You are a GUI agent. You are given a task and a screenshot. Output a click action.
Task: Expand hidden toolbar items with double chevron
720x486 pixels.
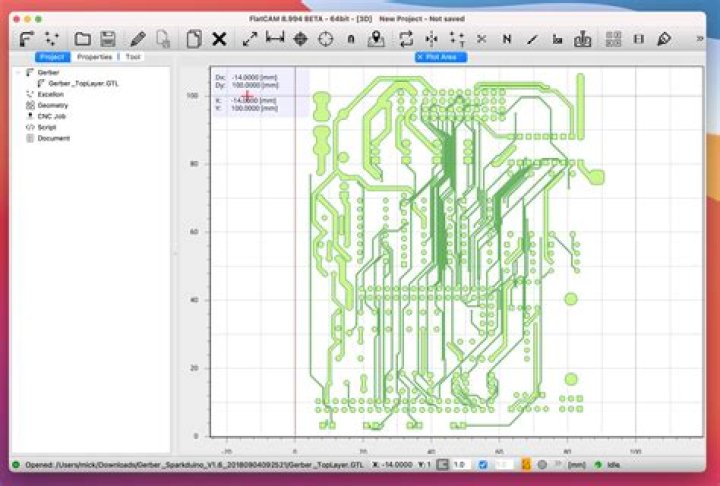click(699, 39)
